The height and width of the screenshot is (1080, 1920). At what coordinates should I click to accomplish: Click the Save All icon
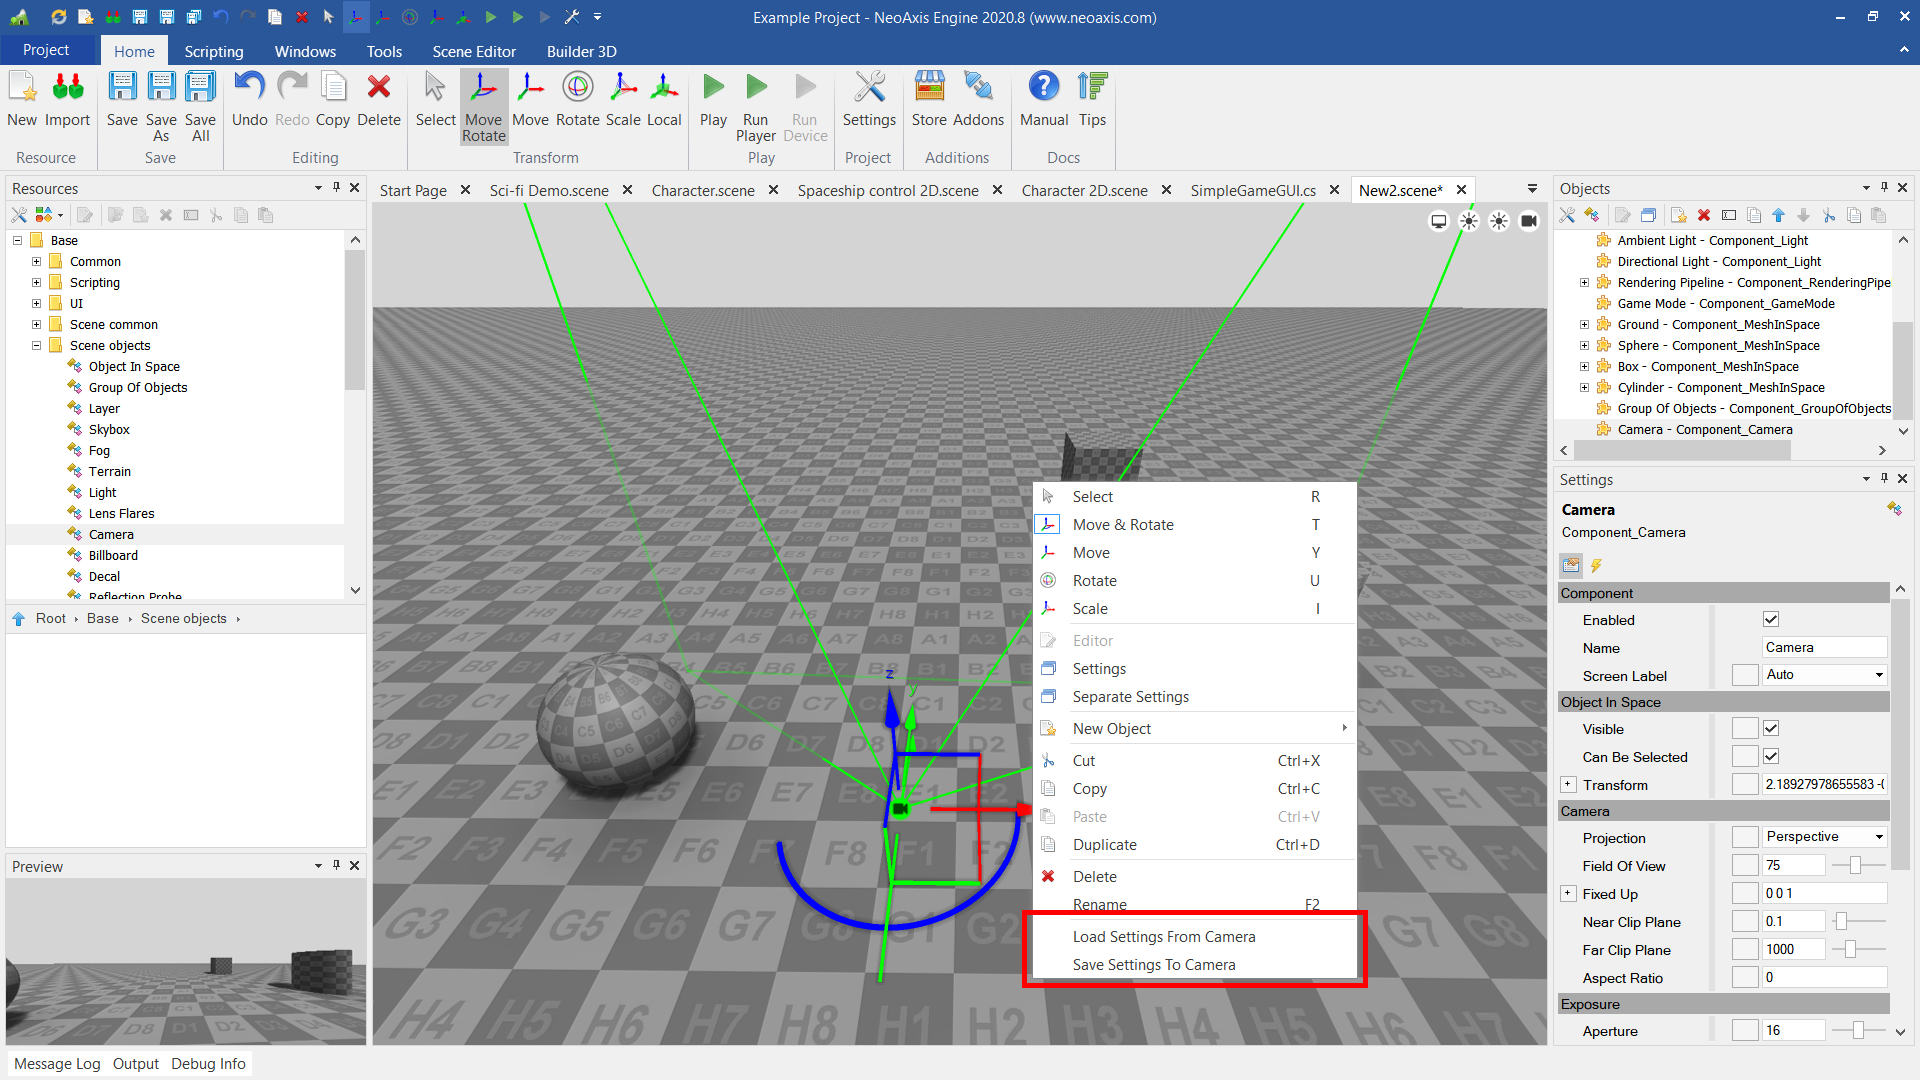(200, 100)
